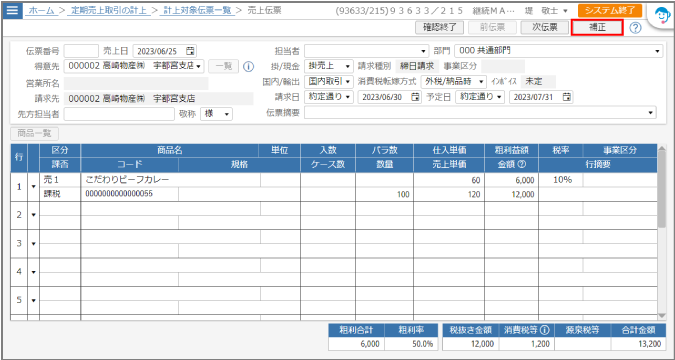Screen dimensions: 675x360
Task: Click row 1 区分 cell 売1
Action: [60, 180]
